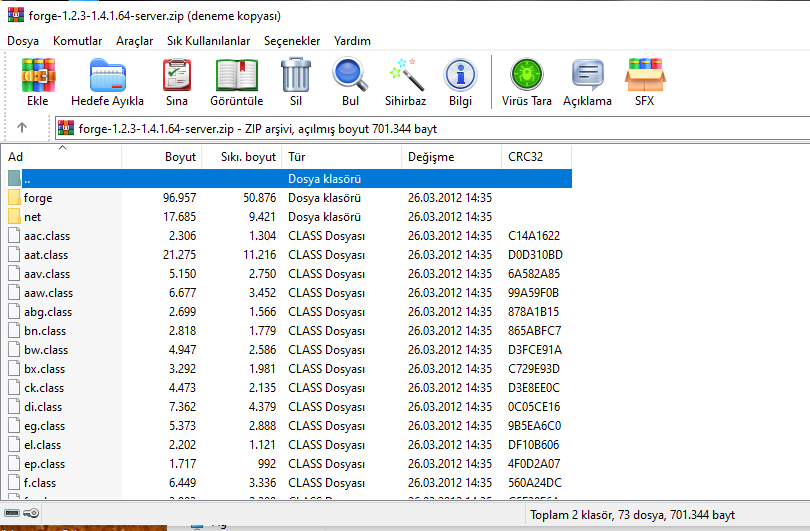Select the net folder name
Screen dimensions: 810x531
tap(33, 217)
